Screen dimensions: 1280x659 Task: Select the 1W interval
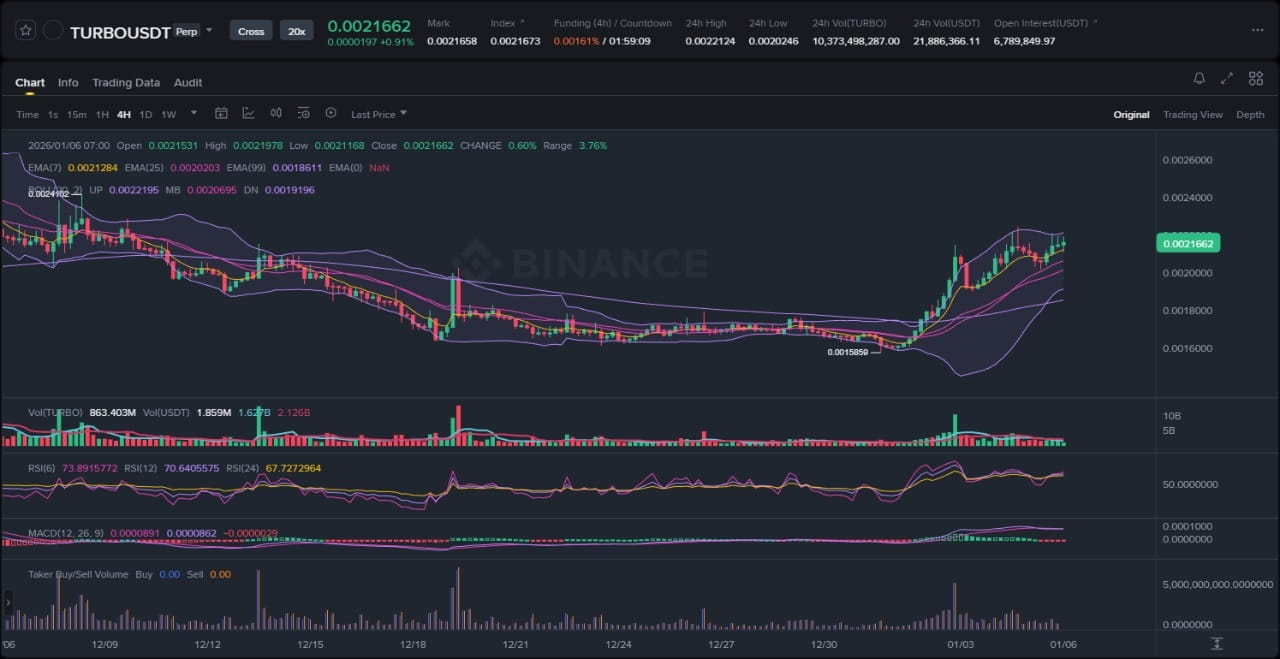(169, 114)
